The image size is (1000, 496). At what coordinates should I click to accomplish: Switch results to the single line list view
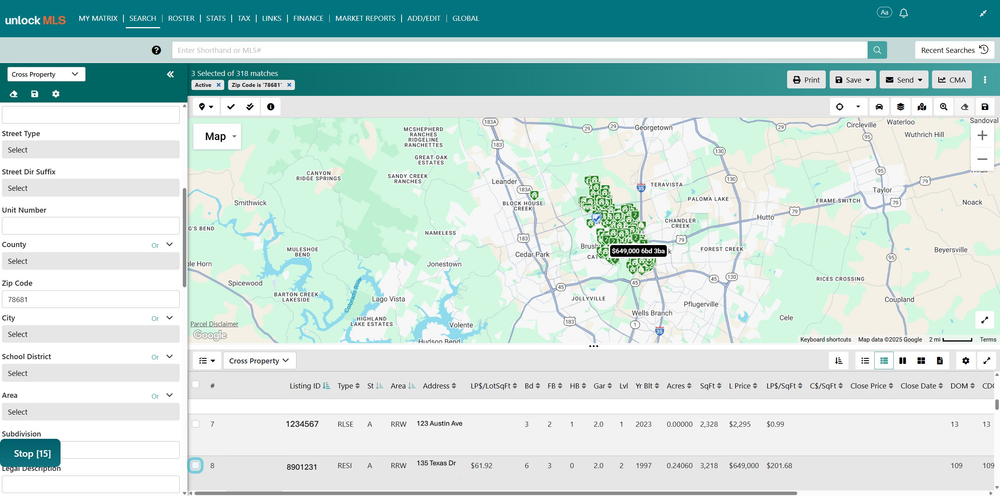tap(865, 361)
